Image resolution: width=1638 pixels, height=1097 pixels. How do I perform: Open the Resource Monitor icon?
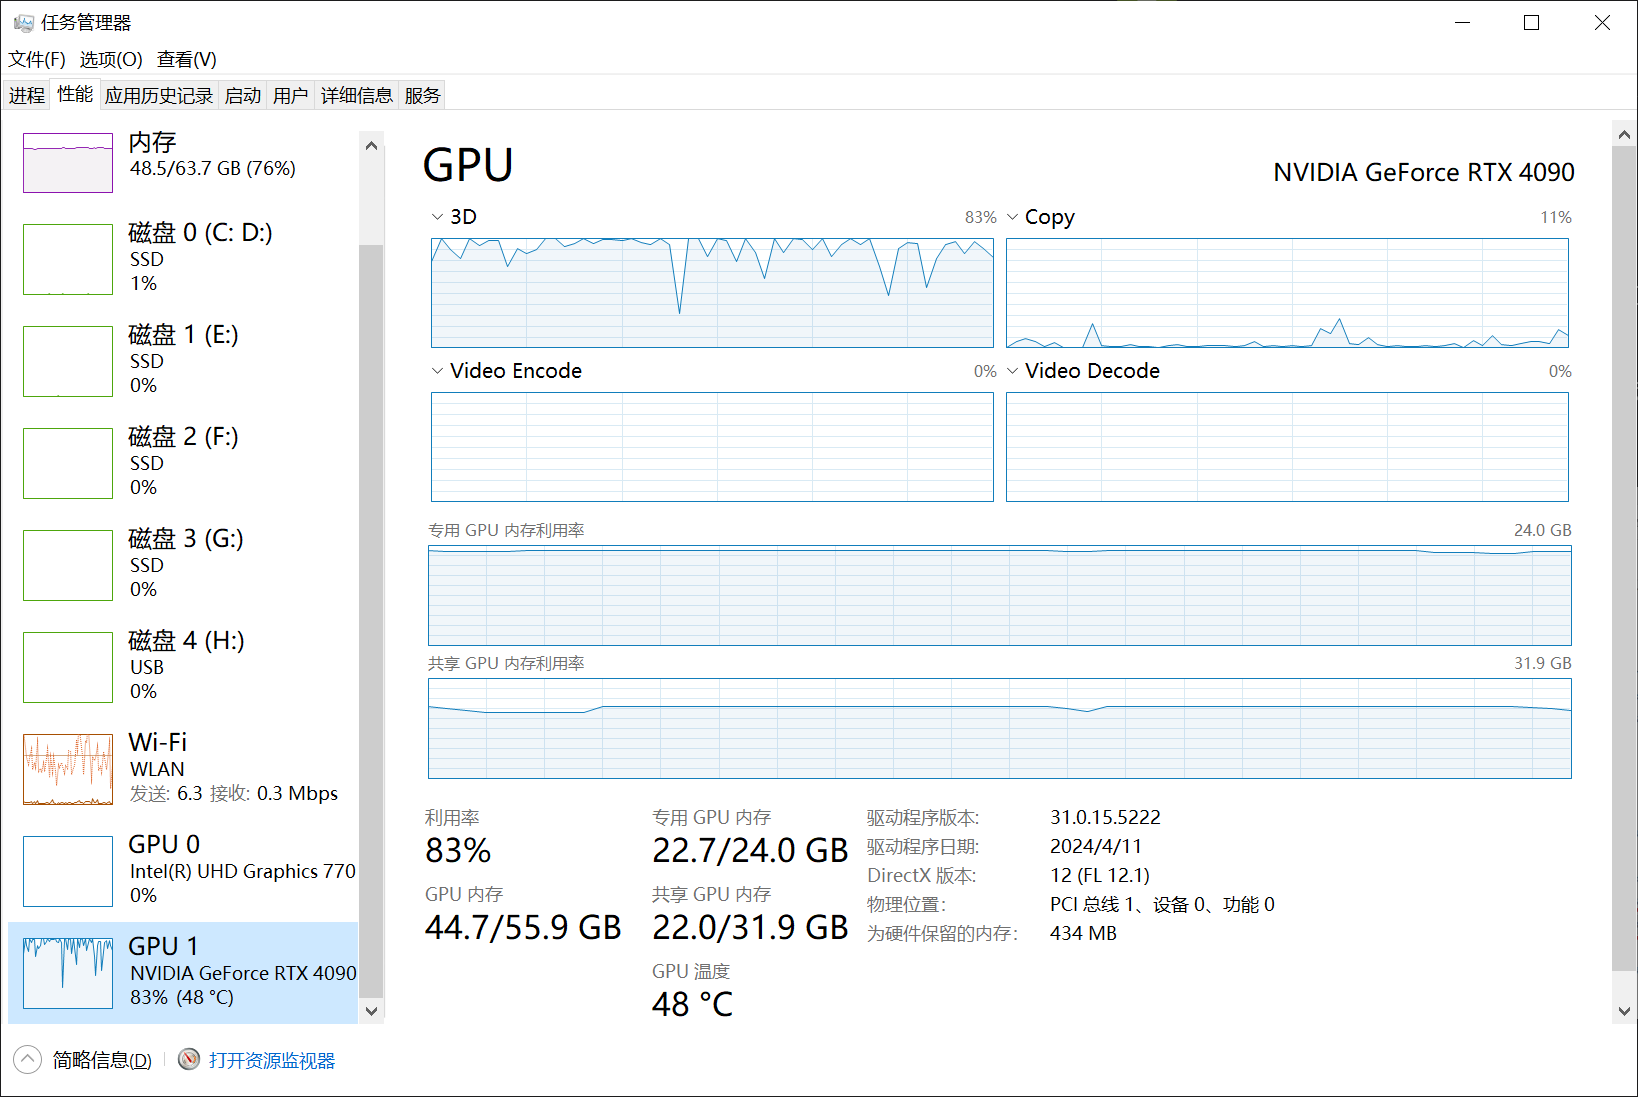189,1059
